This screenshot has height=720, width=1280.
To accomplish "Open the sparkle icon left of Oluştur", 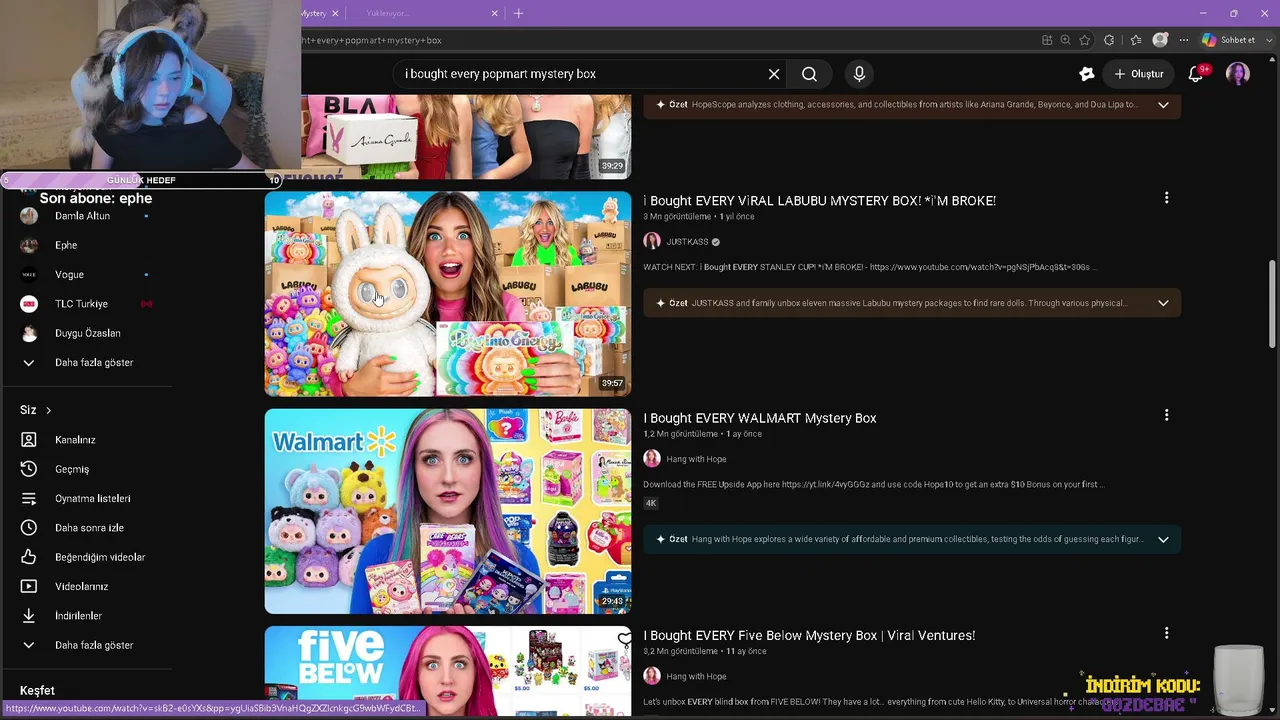I will coord(1087,74).
